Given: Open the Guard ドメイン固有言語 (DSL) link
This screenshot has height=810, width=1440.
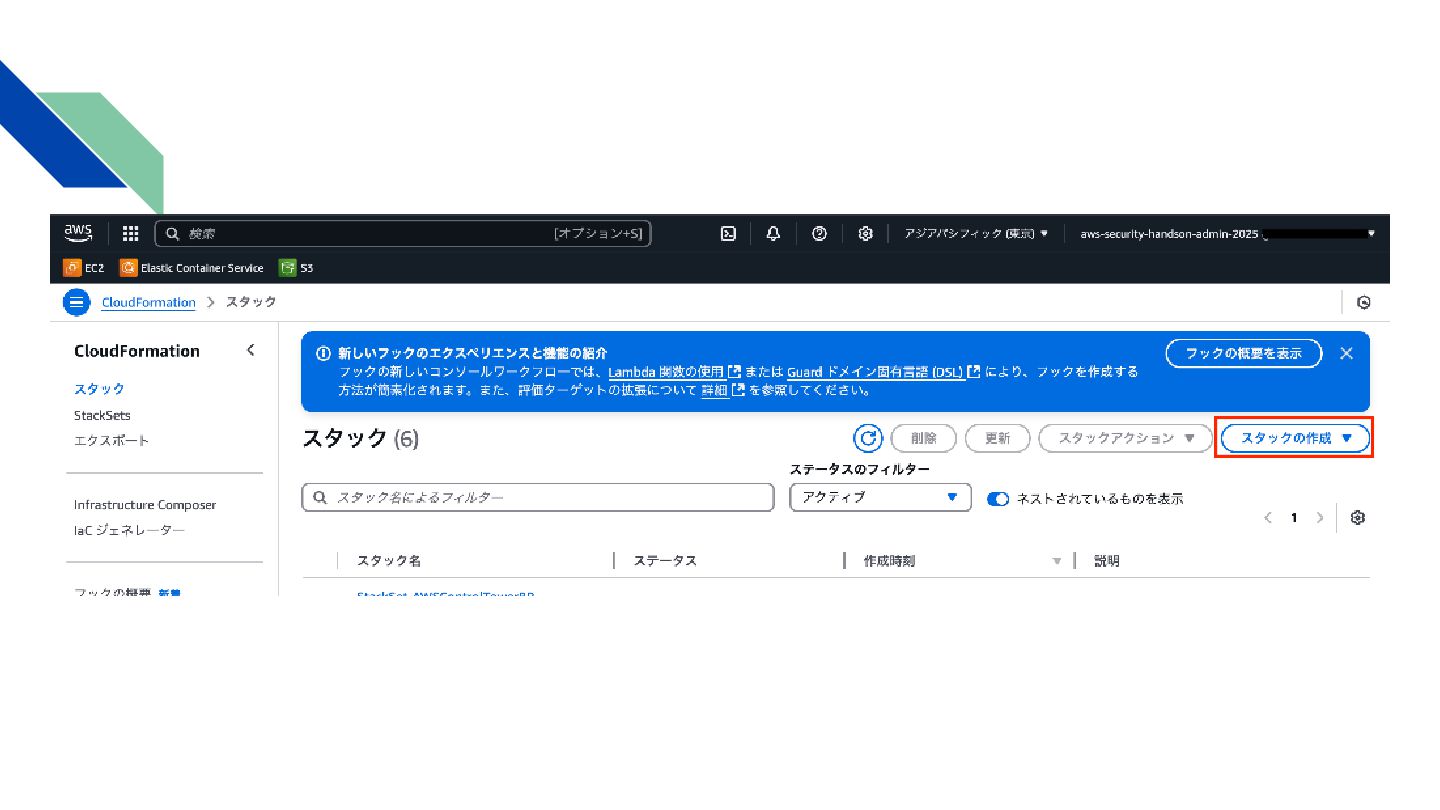Looking at the screenshot, I should pyautogui.click(x=883, y=372).
